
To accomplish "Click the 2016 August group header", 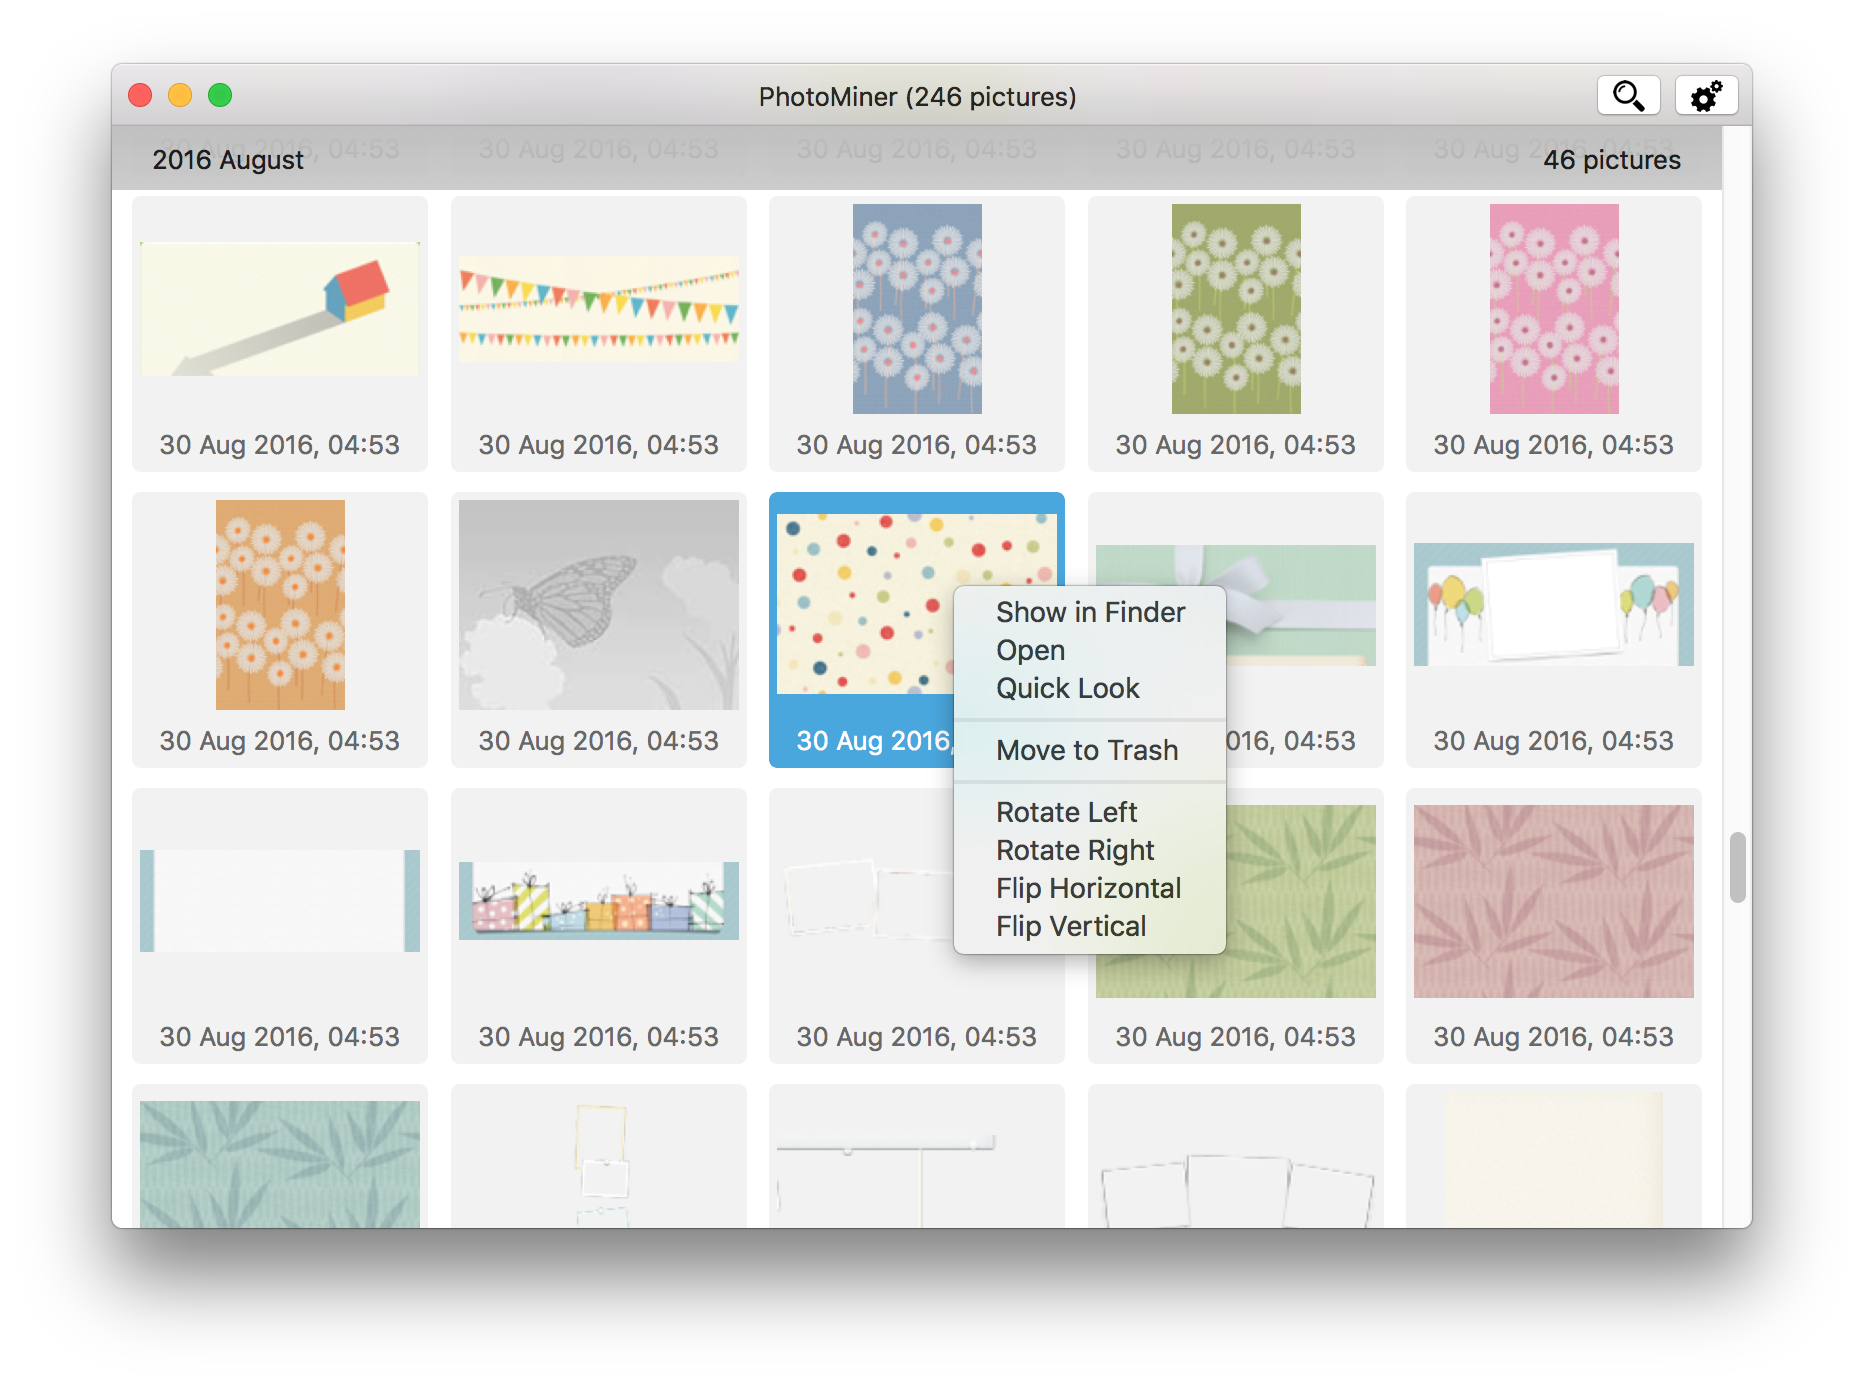I will [228, 160].
